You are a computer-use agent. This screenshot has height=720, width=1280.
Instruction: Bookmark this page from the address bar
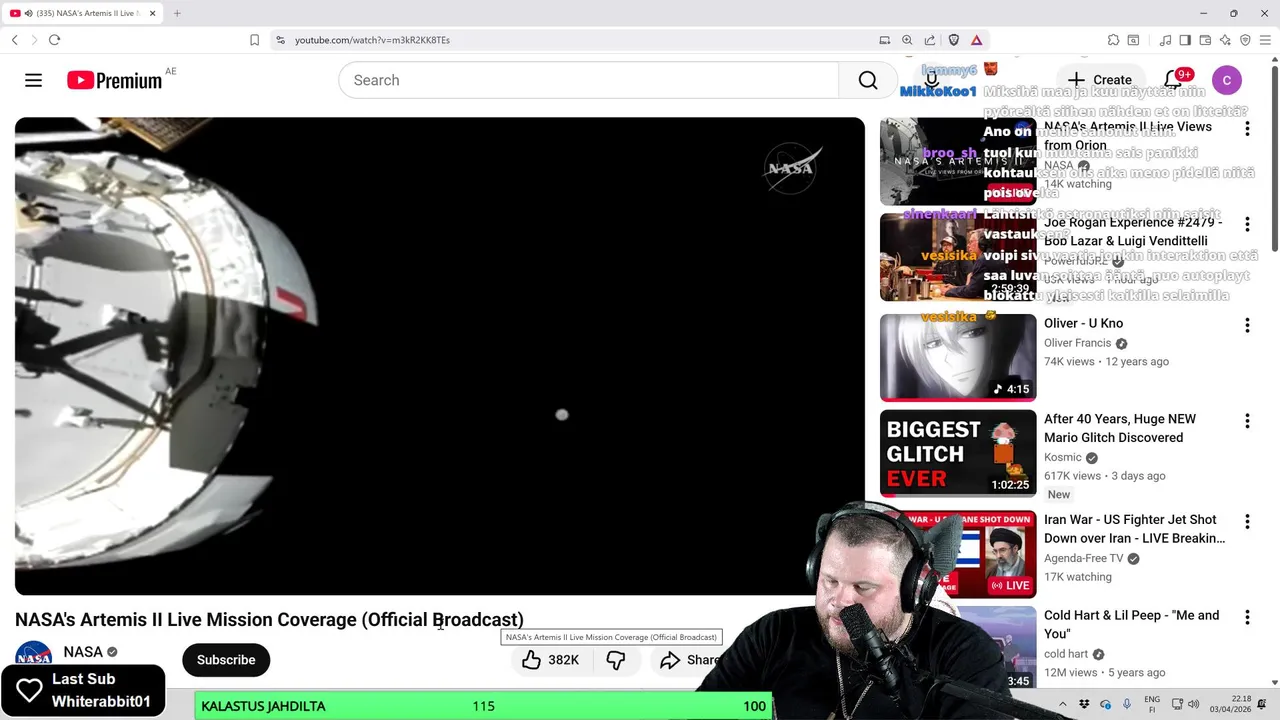pos(254,40)
